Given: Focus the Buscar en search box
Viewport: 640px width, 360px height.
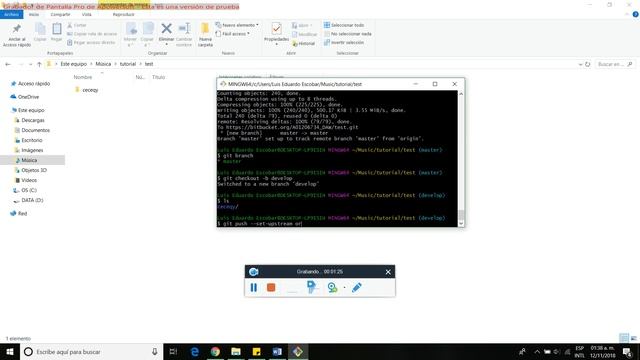Looking at the screenshot, I should click(x=615, y=64).
